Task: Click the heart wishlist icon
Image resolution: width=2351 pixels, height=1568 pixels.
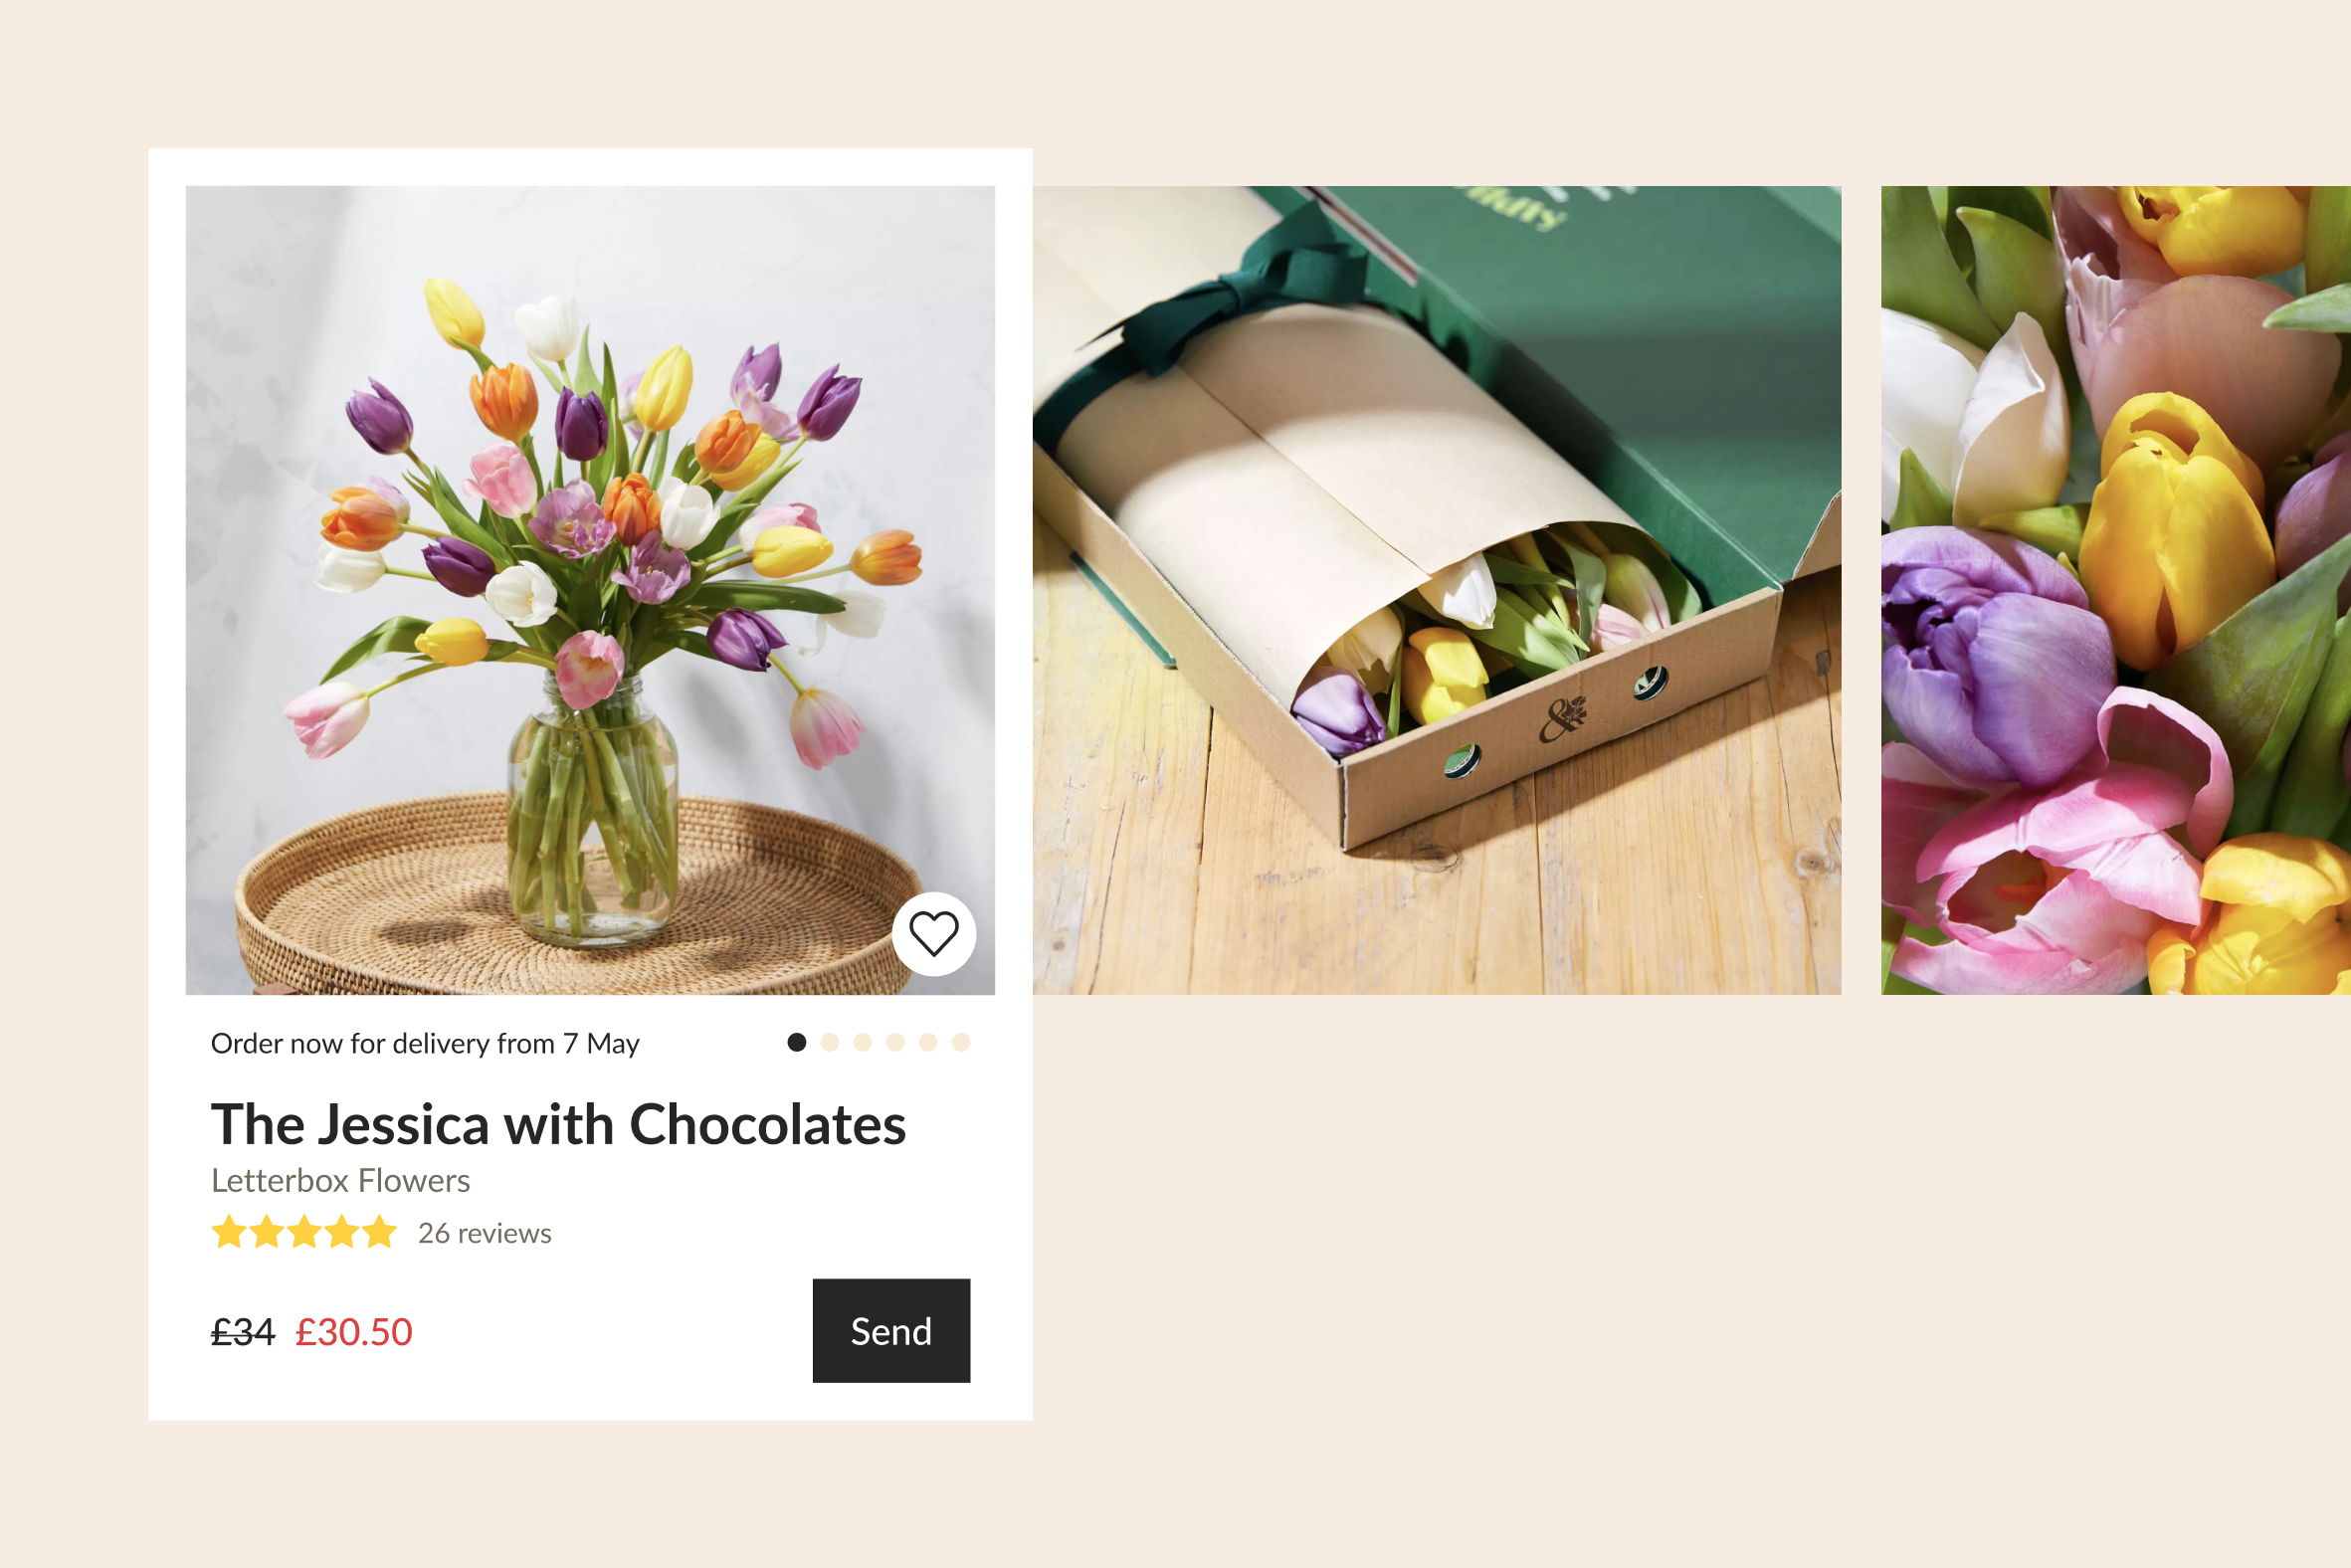Action: [x=933, y=933]
